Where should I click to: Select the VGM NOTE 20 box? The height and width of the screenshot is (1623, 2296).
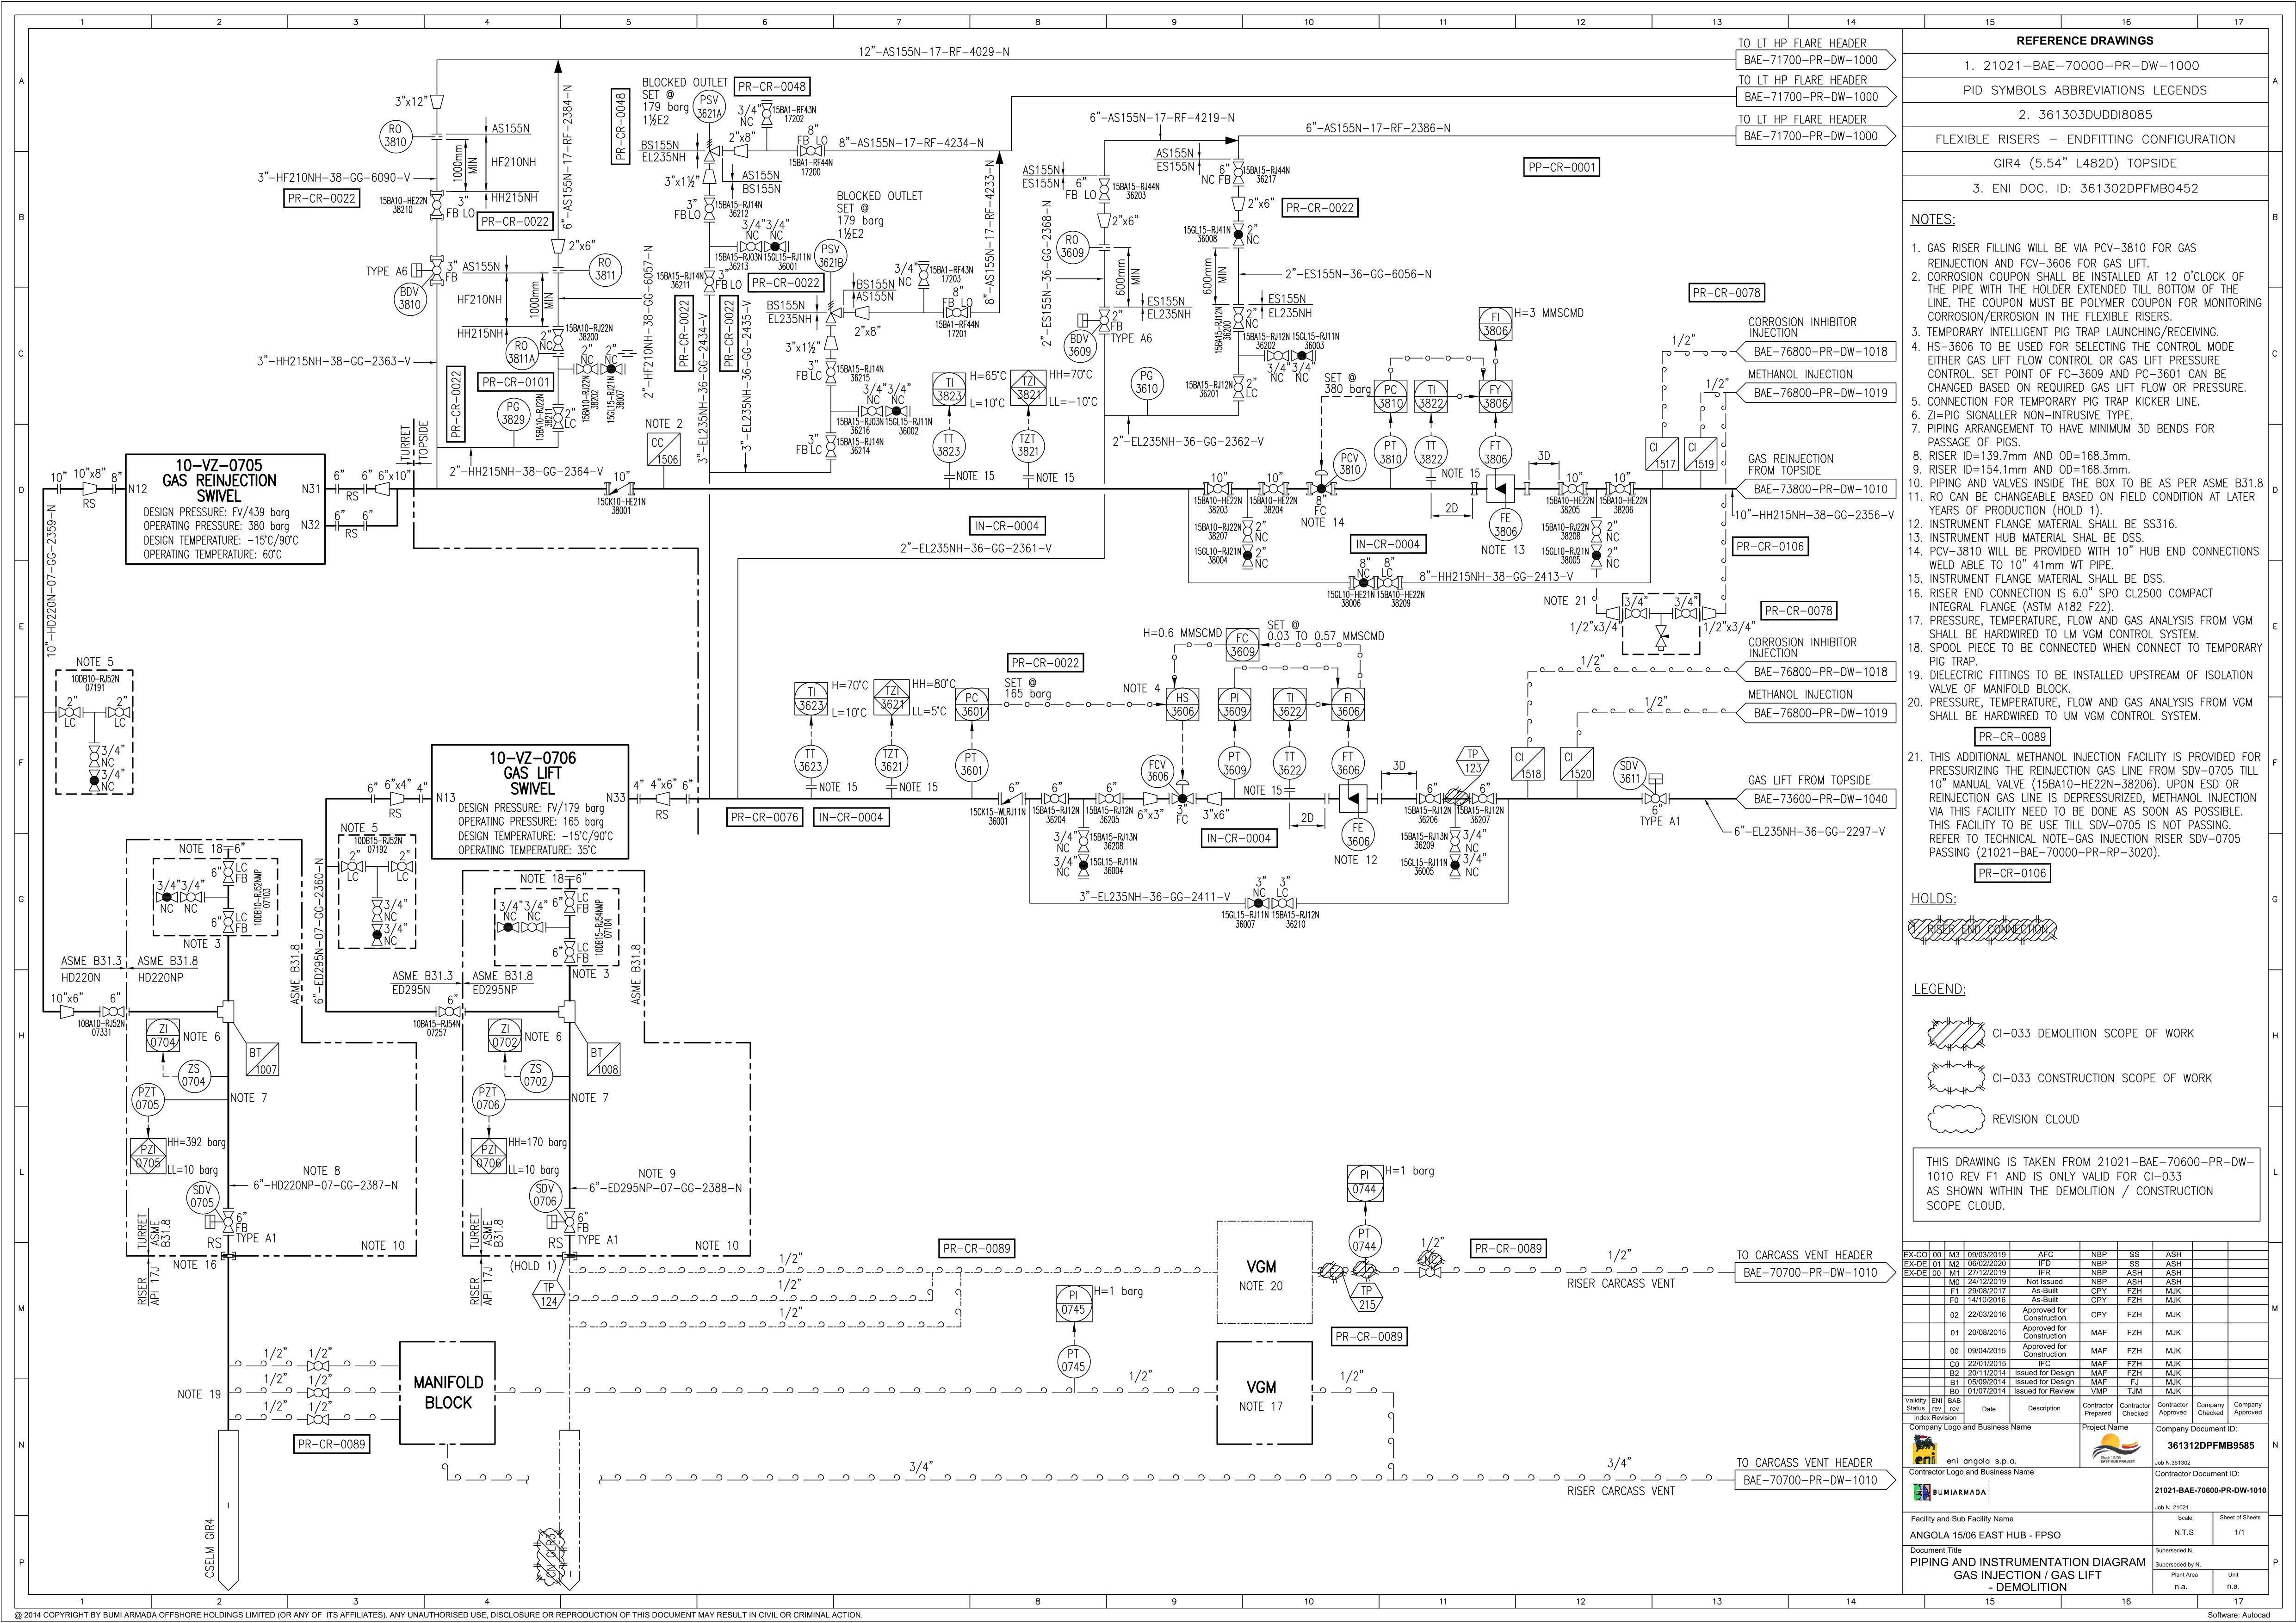click(x=1264, y=1272)
